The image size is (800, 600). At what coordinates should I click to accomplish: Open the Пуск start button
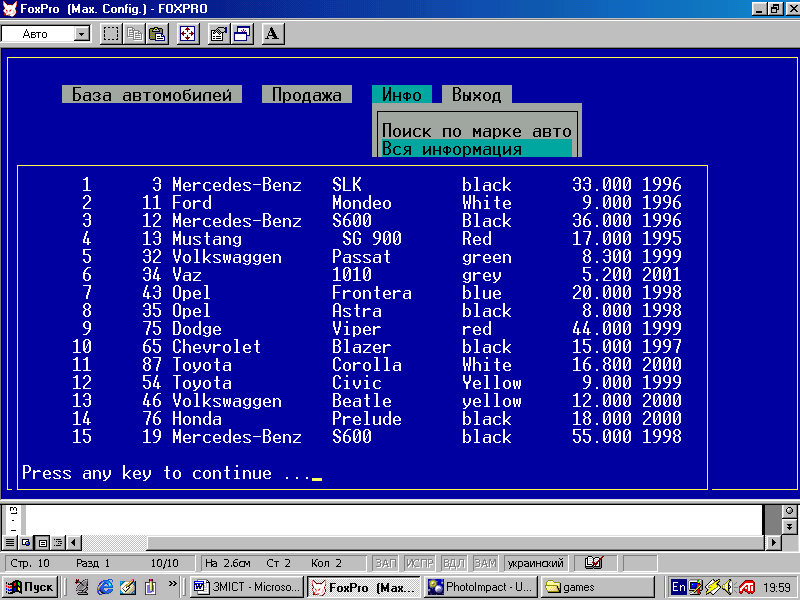pos(30,587)
